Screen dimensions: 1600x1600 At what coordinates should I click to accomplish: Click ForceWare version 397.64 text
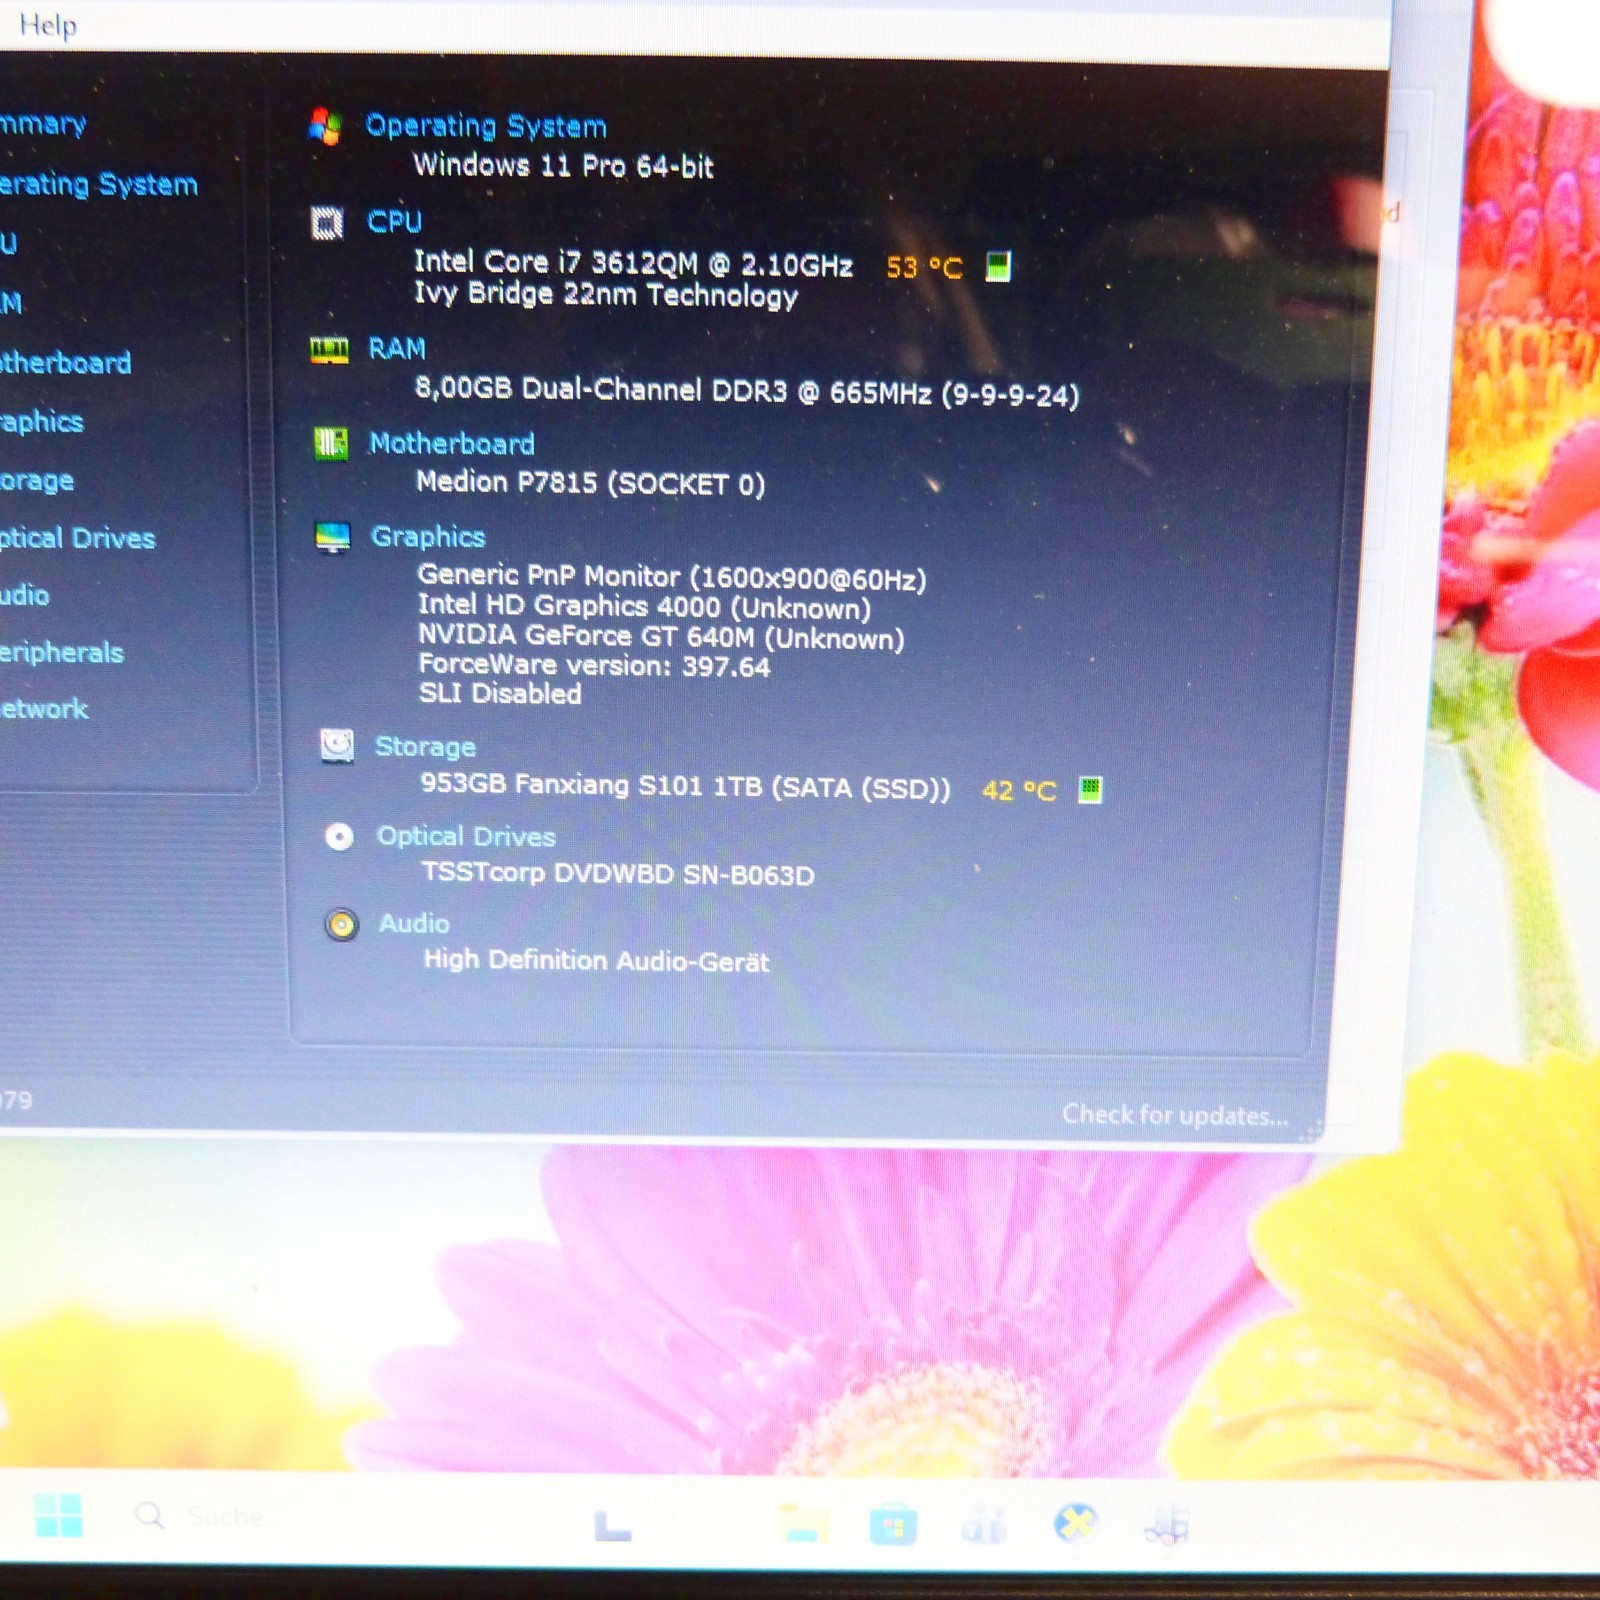pos(594,665)
